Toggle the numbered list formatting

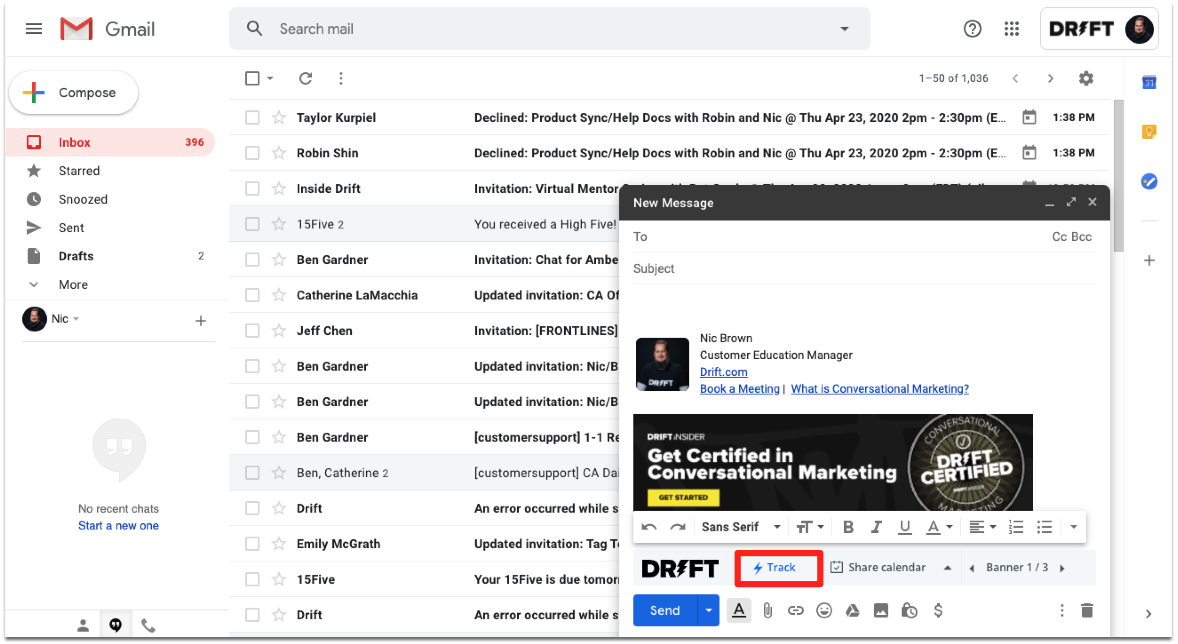tap(1016, 528)
